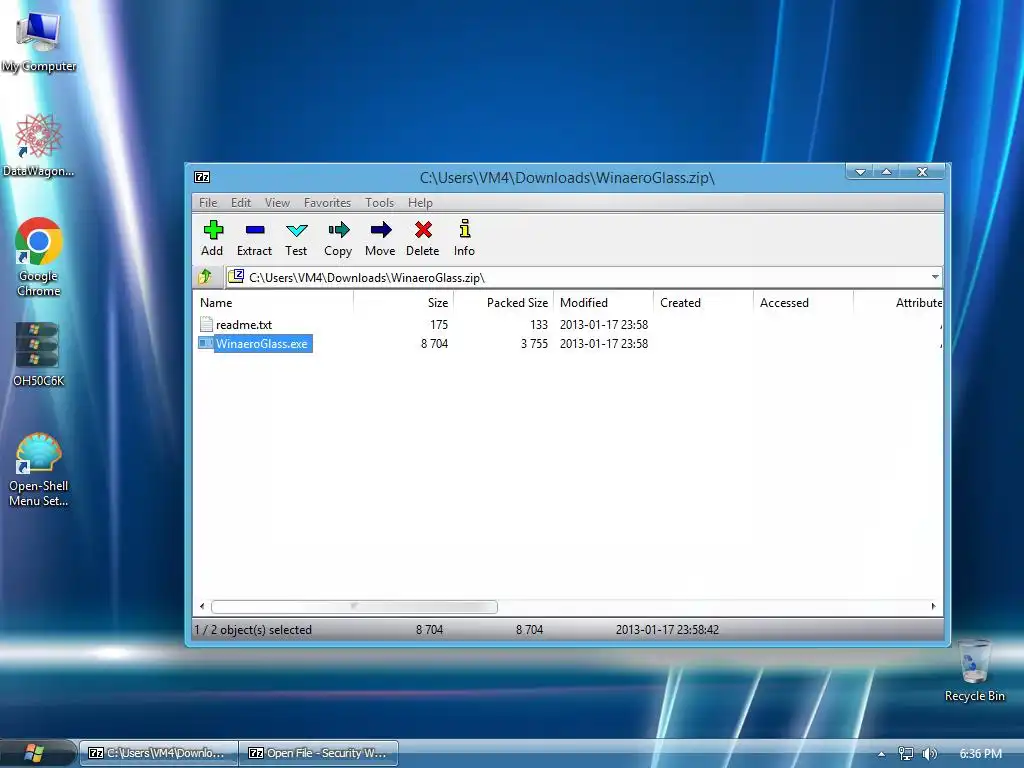Image resolution: width=1024 pixels, height=768 pixels.
Task: Maximize the 7-Zip window
Action: (886, 172)
